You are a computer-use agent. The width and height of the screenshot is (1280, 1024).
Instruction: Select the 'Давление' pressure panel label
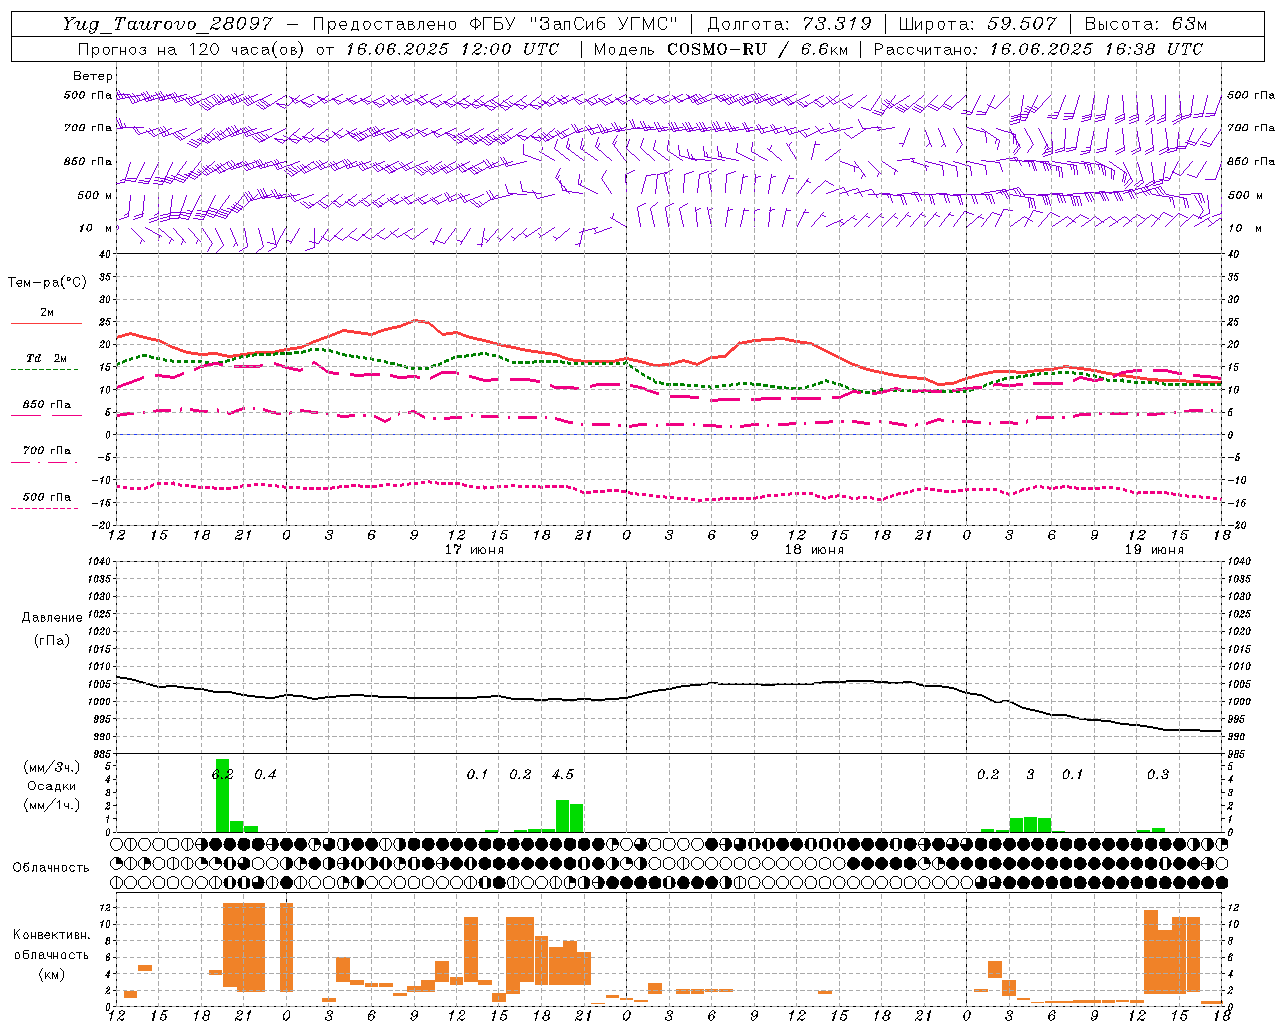tap(51, 618)
